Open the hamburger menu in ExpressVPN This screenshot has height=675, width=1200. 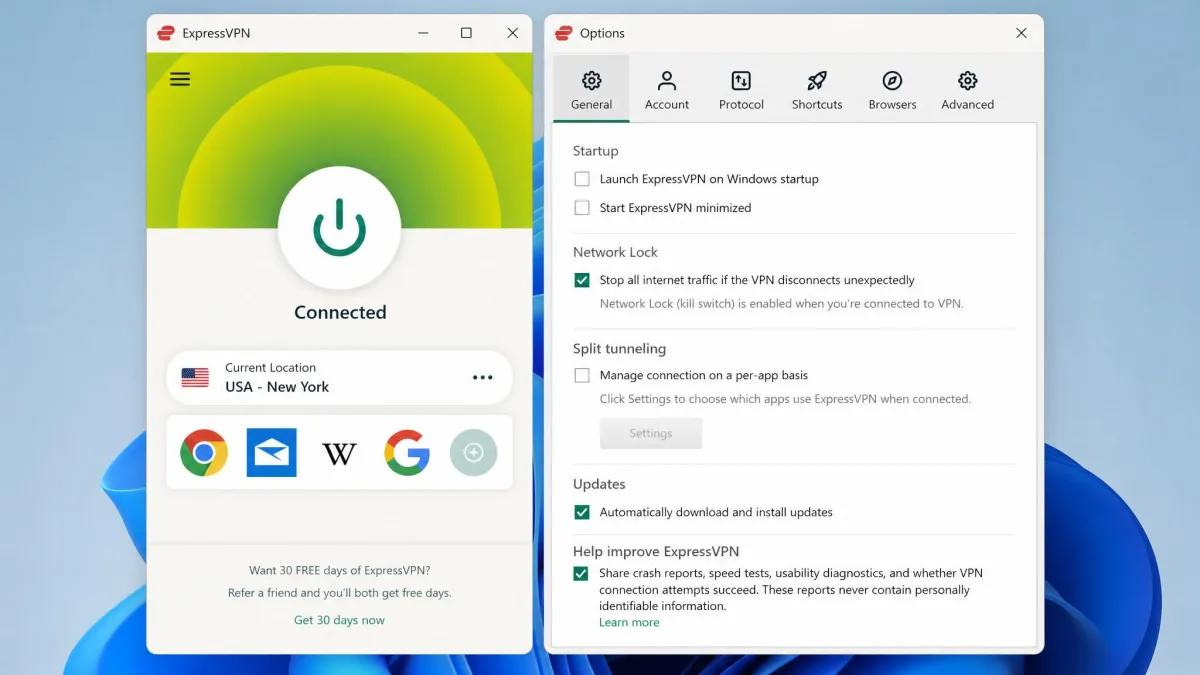click(180, 79)
